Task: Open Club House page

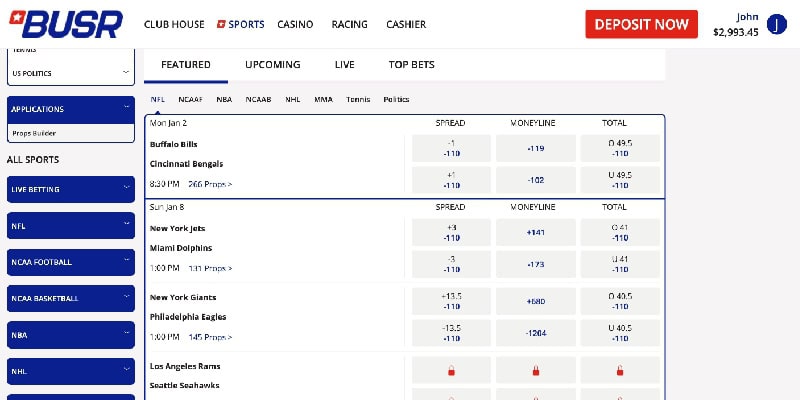Action: [174, 24]
